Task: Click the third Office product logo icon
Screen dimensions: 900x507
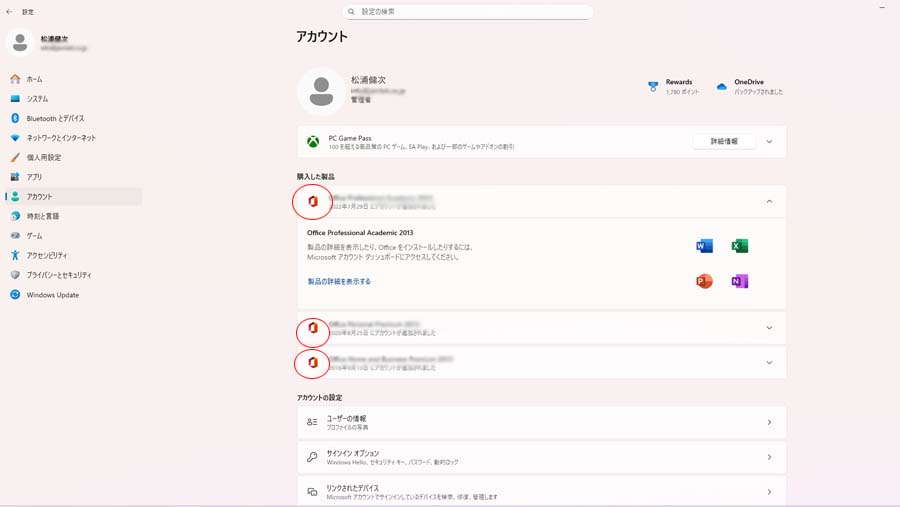Action: pyautogui.click(x=313, y=363)
